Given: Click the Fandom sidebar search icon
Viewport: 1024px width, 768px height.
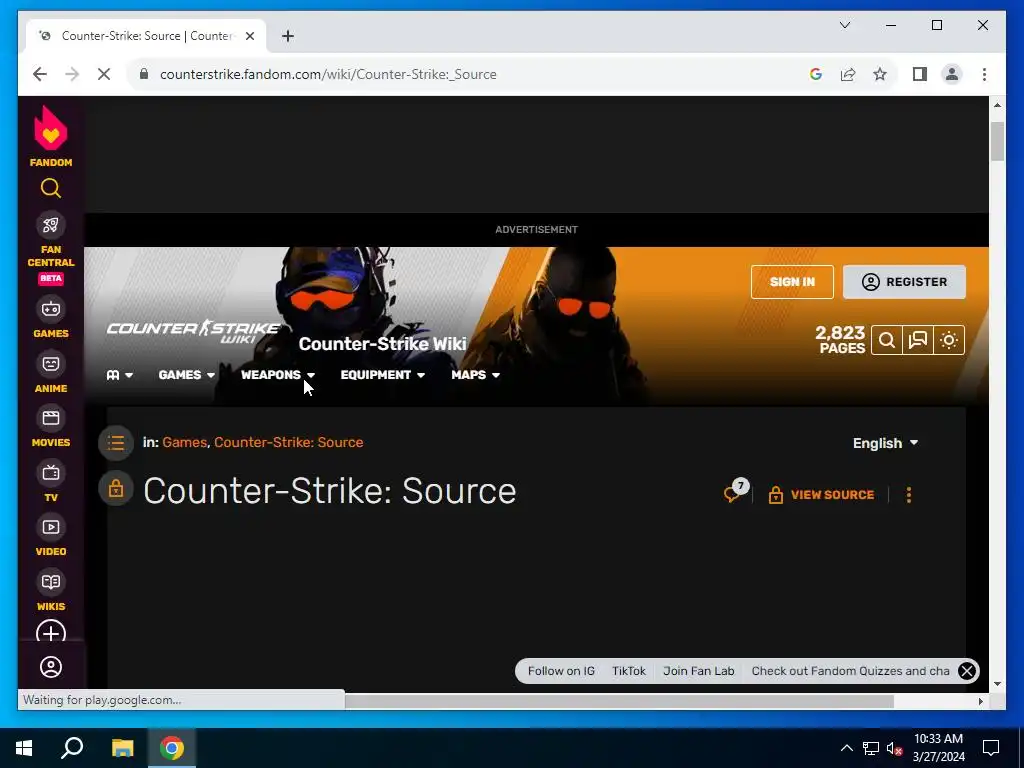Looking at the screenshot, I should click(x=51, y=189).
